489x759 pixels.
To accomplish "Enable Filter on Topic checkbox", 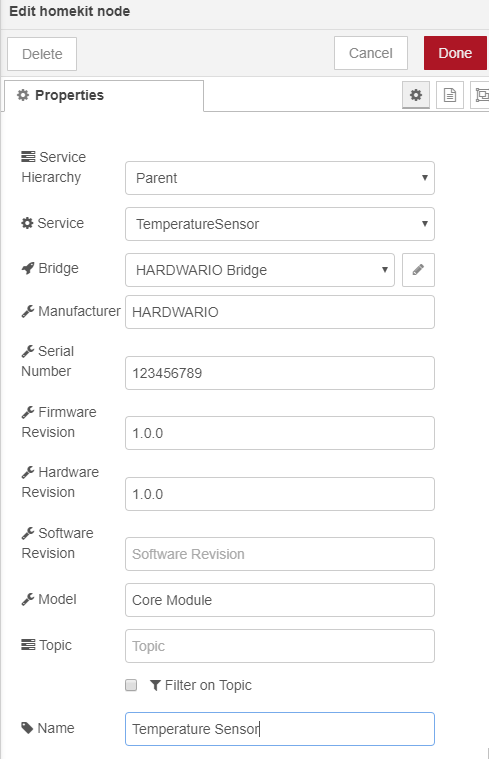I will coord(131,685).
